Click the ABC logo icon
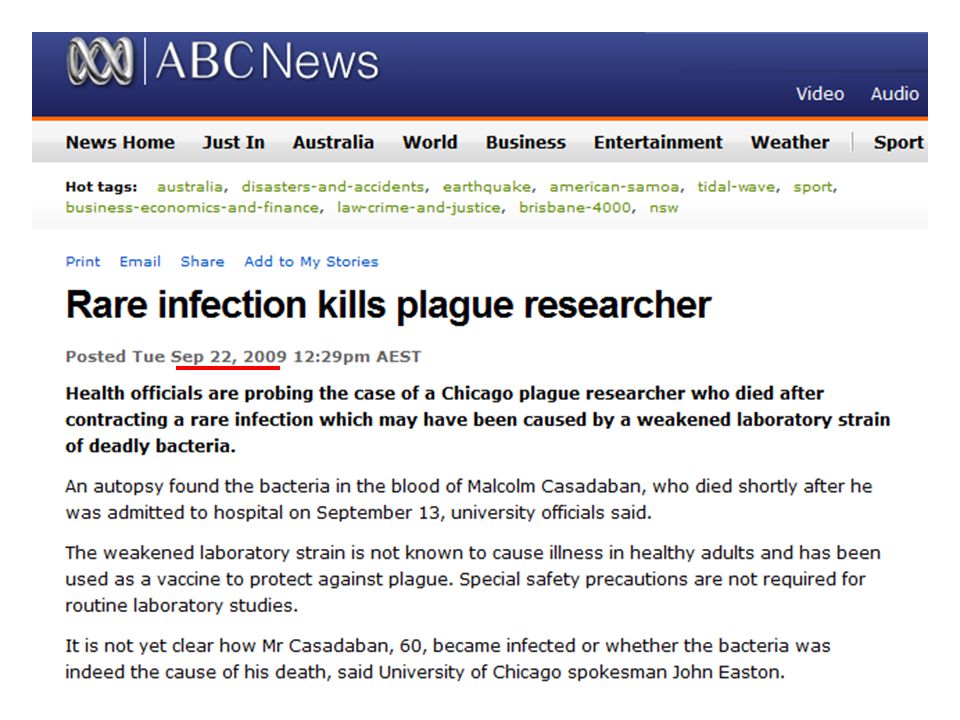The height and width of the screenshot is (720, 960). [x=100, y=61]
